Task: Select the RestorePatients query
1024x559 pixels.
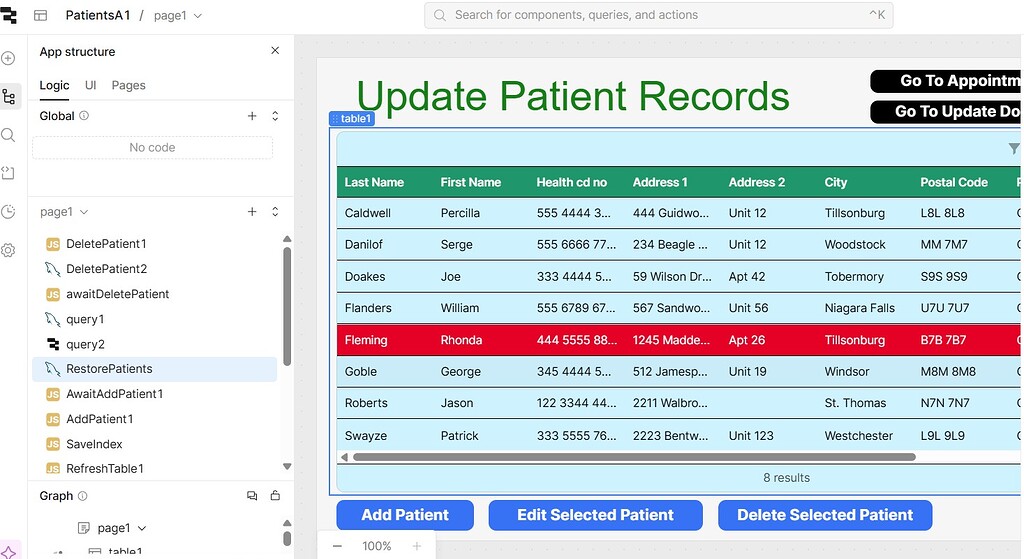Action: [x=155, y=369]
